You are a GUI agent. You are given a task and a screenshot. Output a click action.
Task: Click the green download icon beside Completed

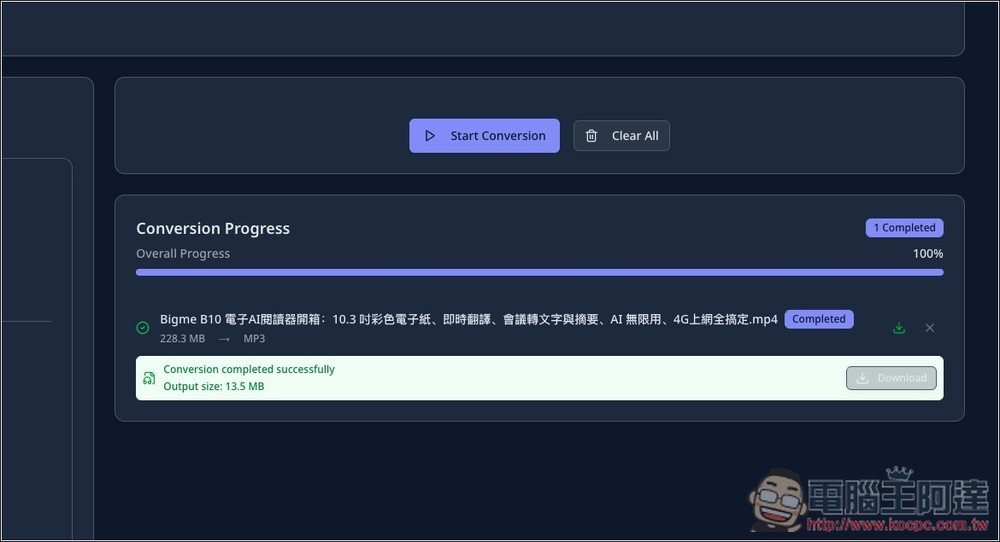(899, 328)
